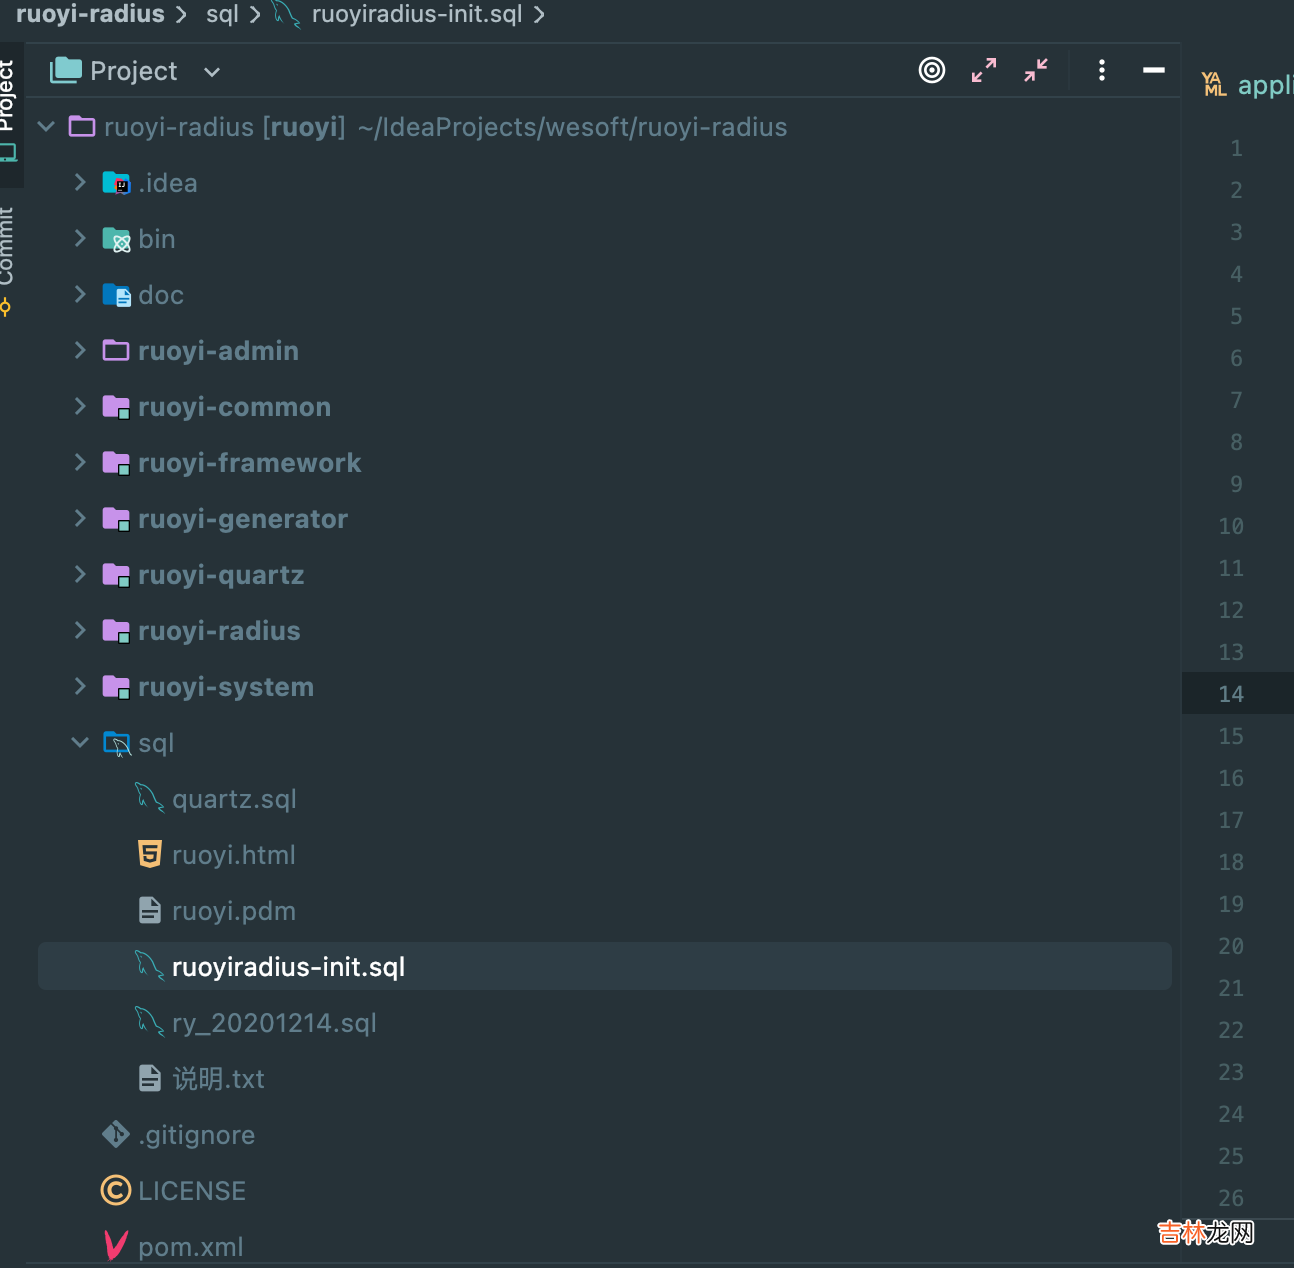The image size is (1294, 1268).
Task: Click line number 14 in editor gutter
Action: coord(1231,694)
